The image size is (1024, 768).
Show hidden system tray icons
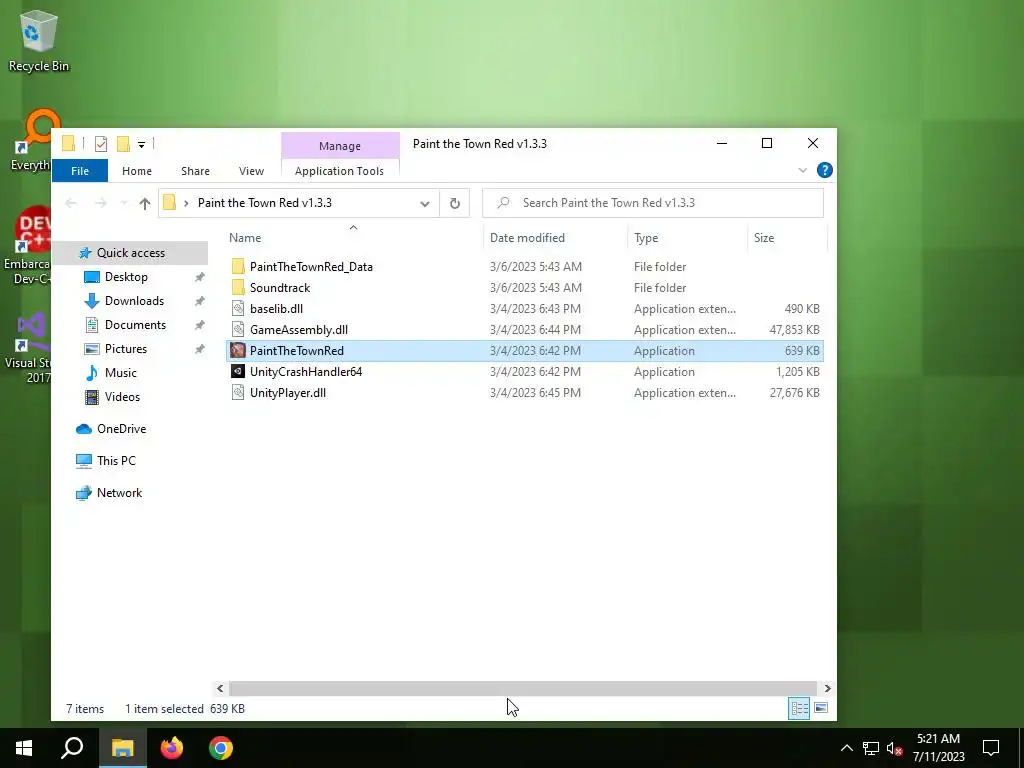(846, 748)
